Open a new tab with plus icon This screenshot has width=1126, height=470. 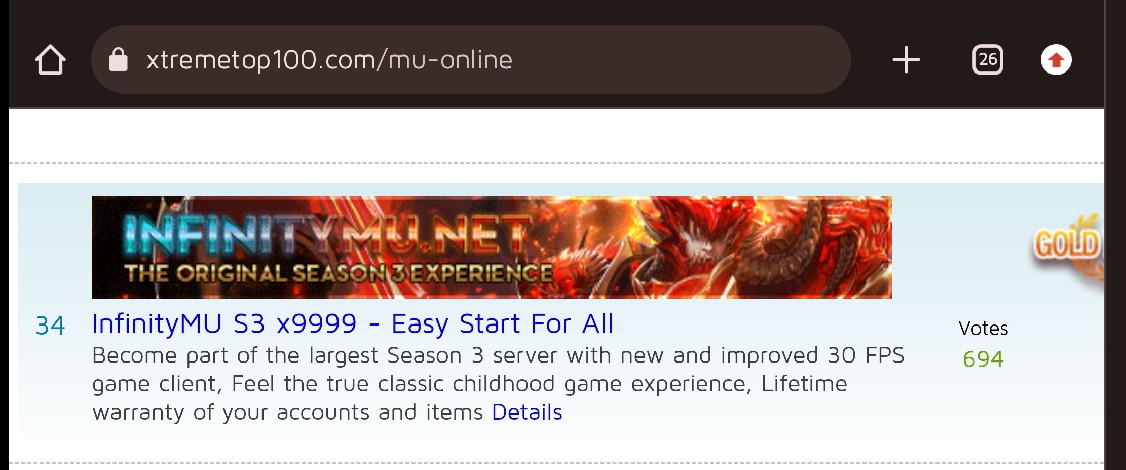click(x=906, y=60)
